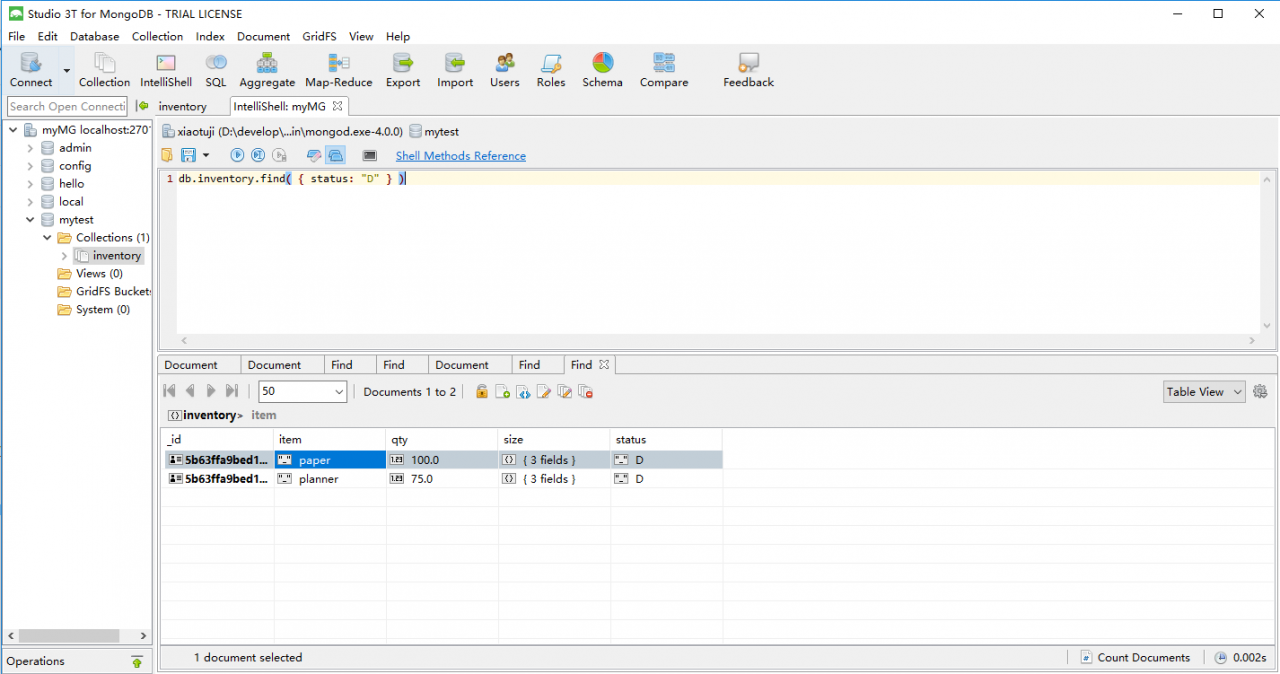Open a script file in the IntelliShell toolbar
Image resolution: width=1280 pixels, height=674 pixels.
167,155
